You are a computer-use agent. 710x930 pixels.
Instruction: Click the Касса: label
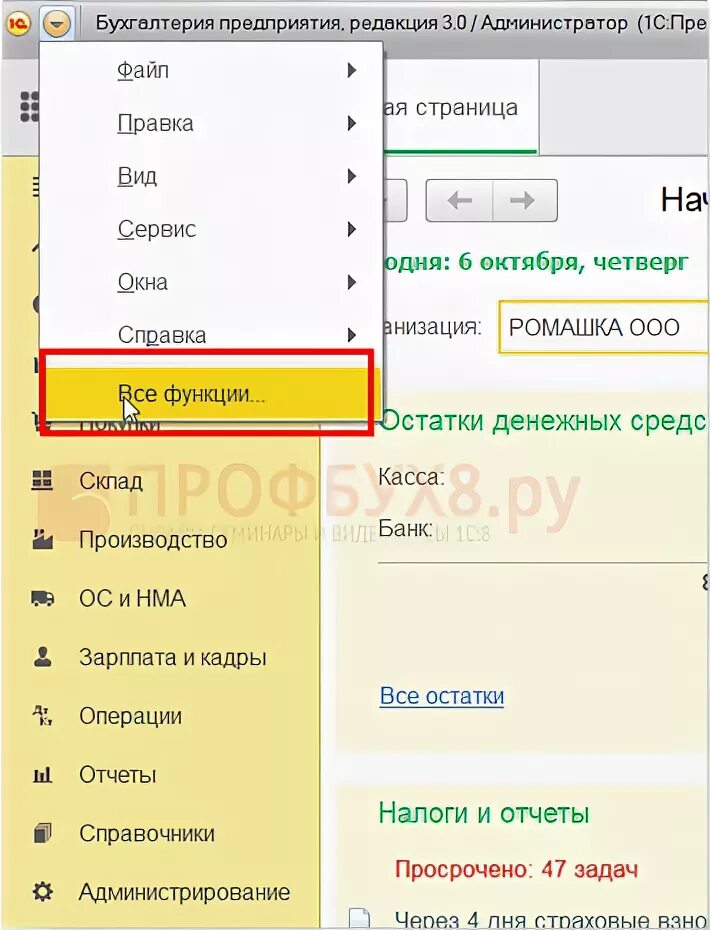coord(411,476)
